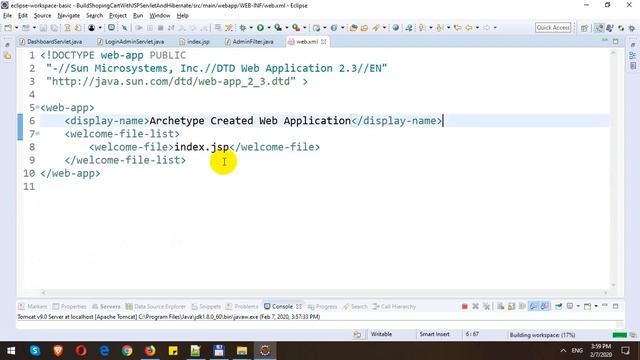Open the Call Hierarchy tab

[x=394, y=307]
